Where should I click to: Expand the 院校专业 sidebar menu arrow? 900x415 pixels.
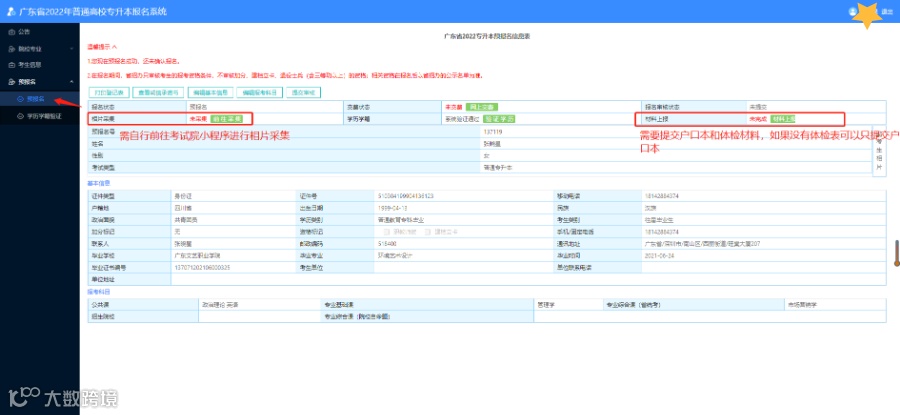coord(72,49)
